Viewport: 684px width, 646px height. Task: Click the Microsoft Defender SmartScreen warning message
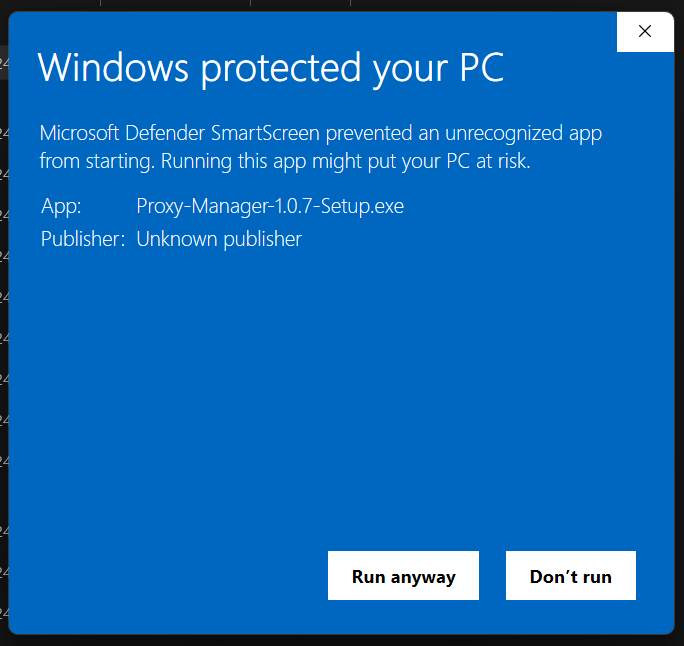[321, 147]
